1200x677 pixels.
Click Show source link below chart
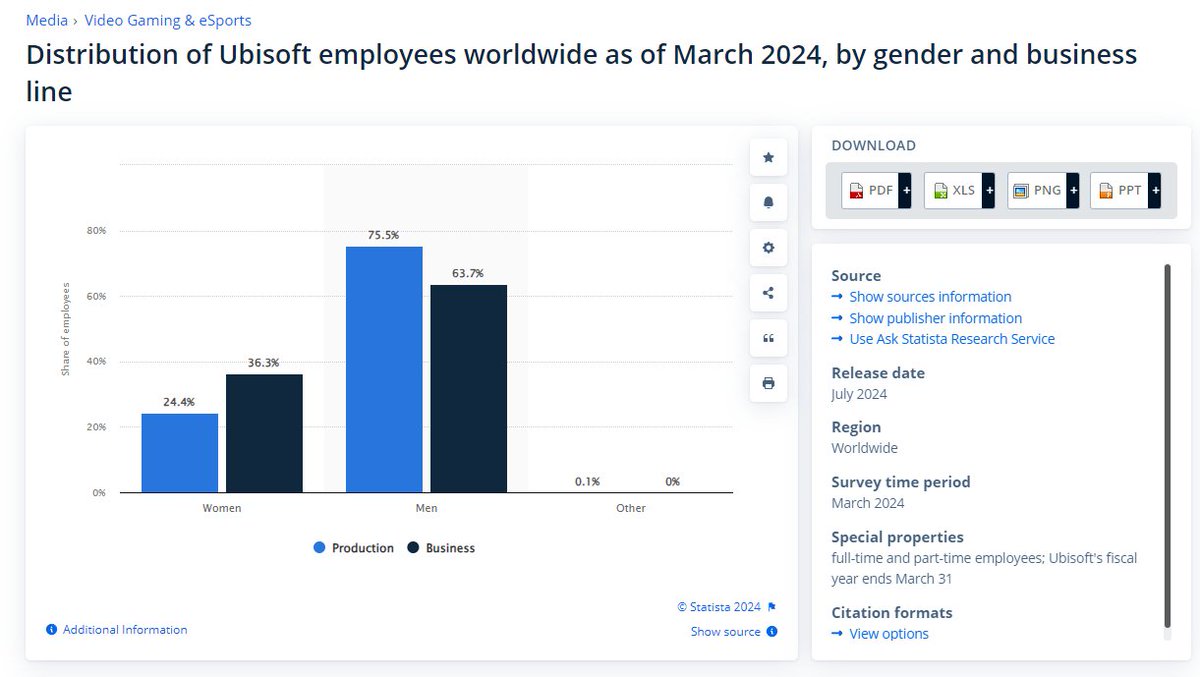[725, 632]
